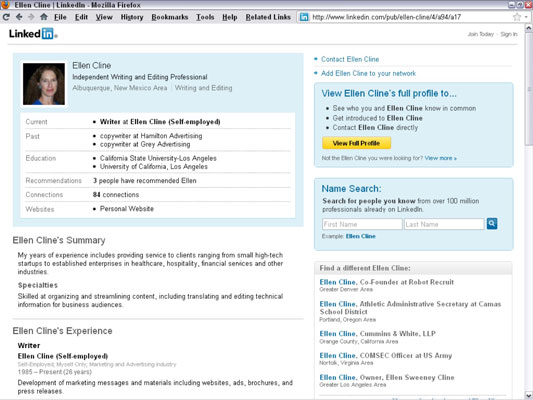Image resolution: width=533 pixels, height=400 pixels.
Task: Open the Tools menu
Action: 205,17
